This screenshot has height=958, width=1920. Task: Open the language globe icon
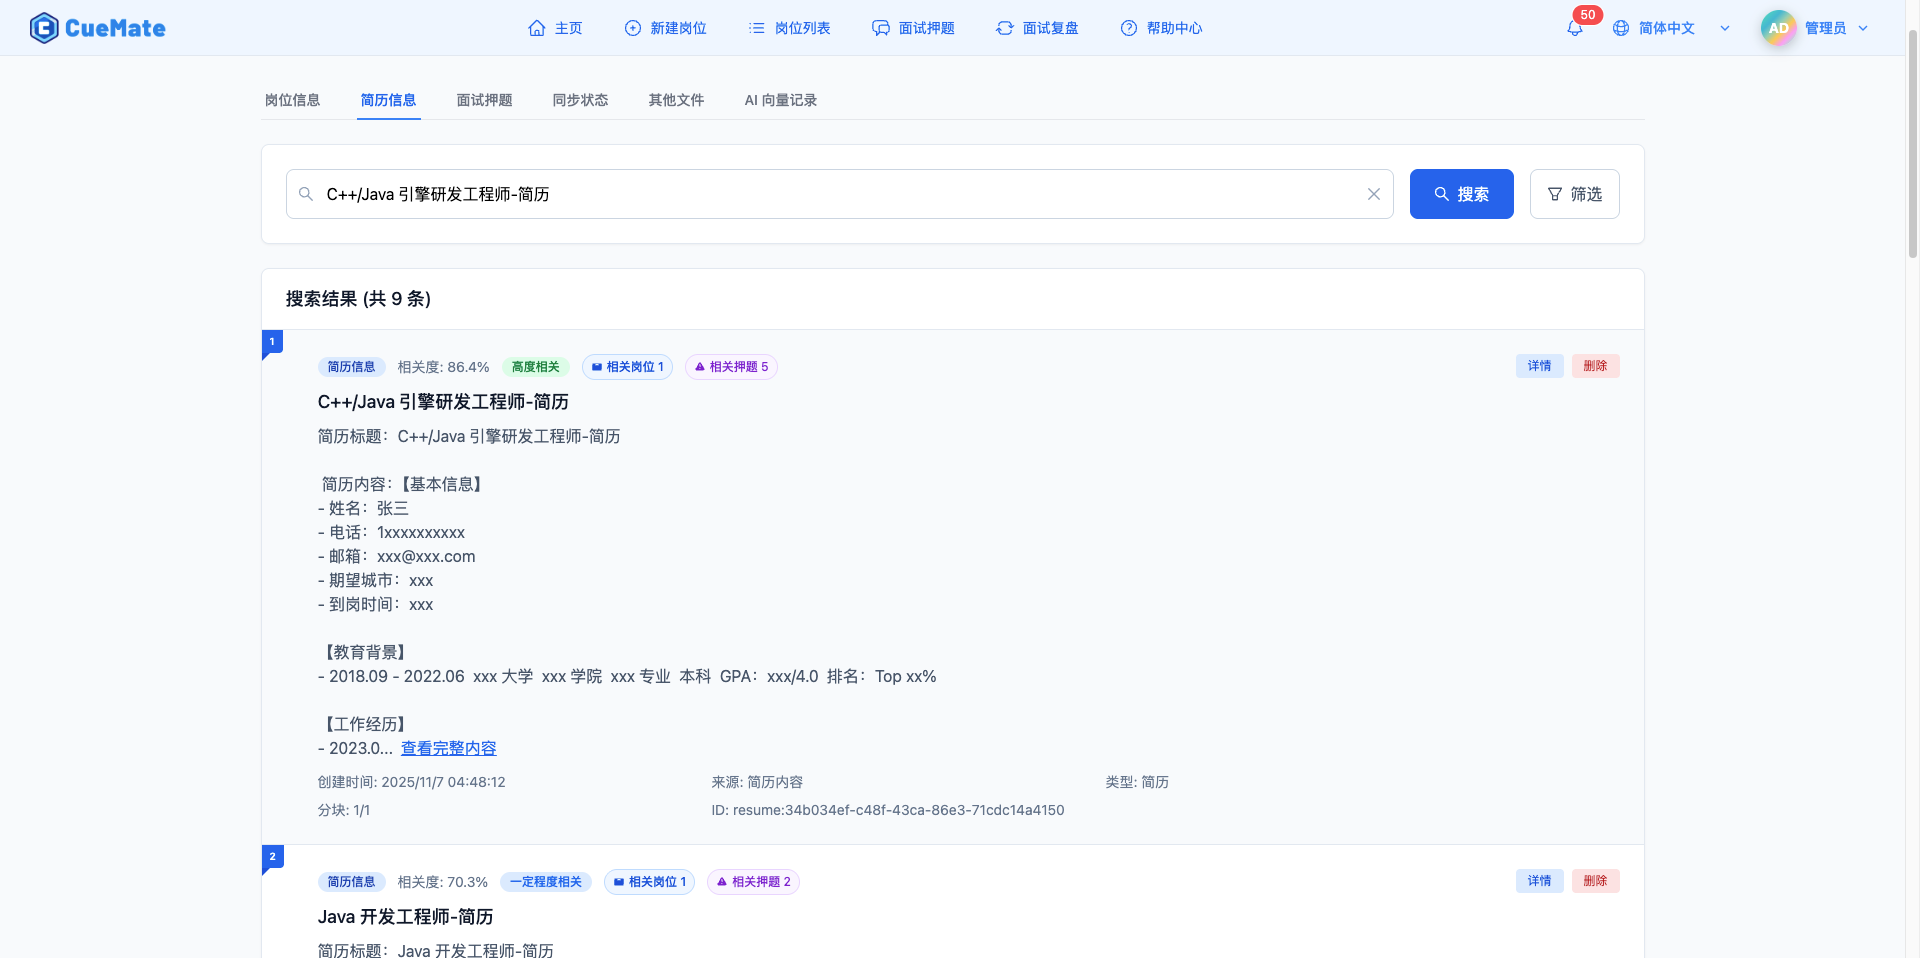(x=1621, y=27)
